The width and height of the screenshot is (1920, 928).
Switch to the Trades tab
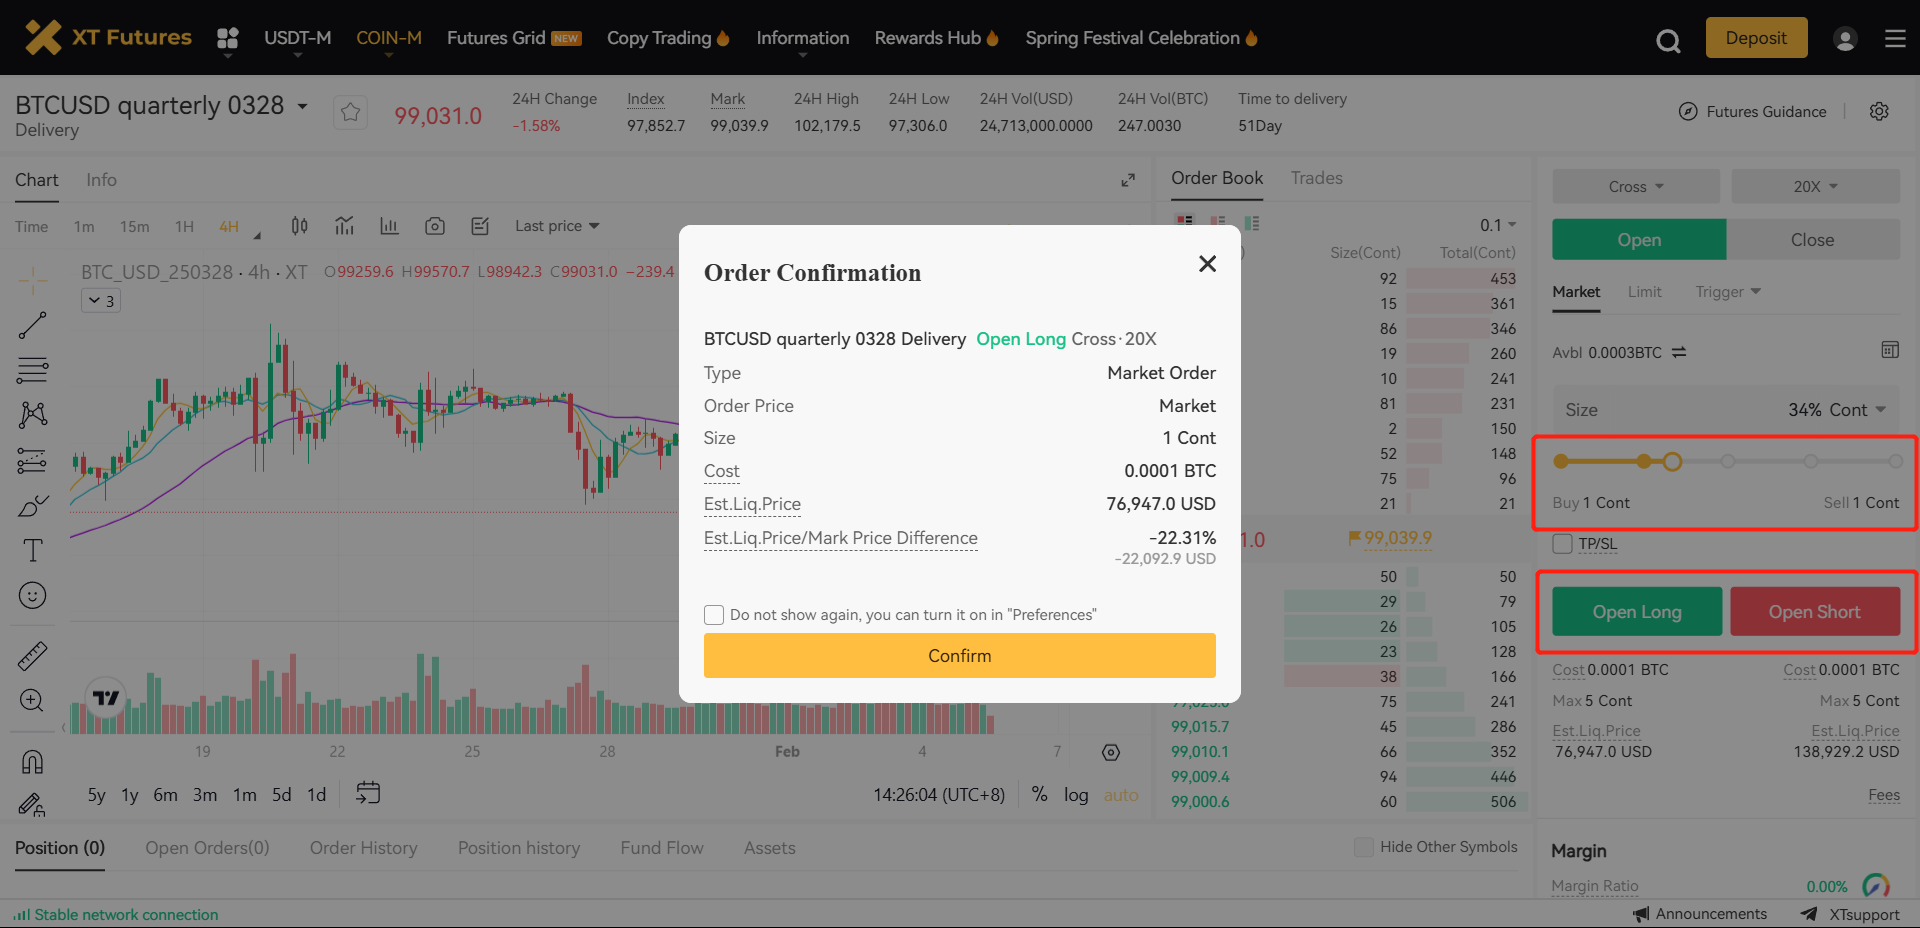point(1316,178)
